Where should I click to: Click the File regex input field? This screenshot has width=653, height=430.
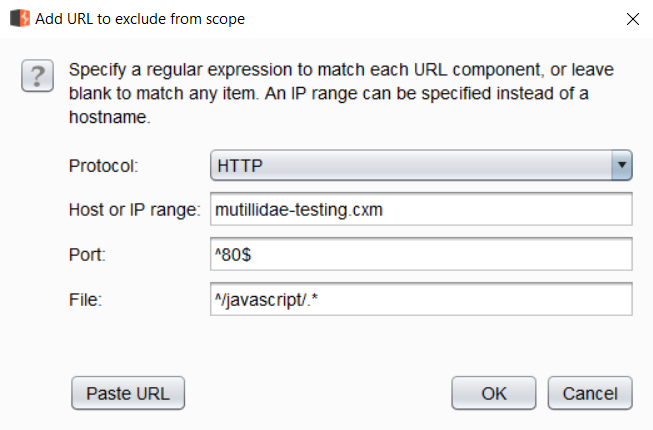point(421,298)
